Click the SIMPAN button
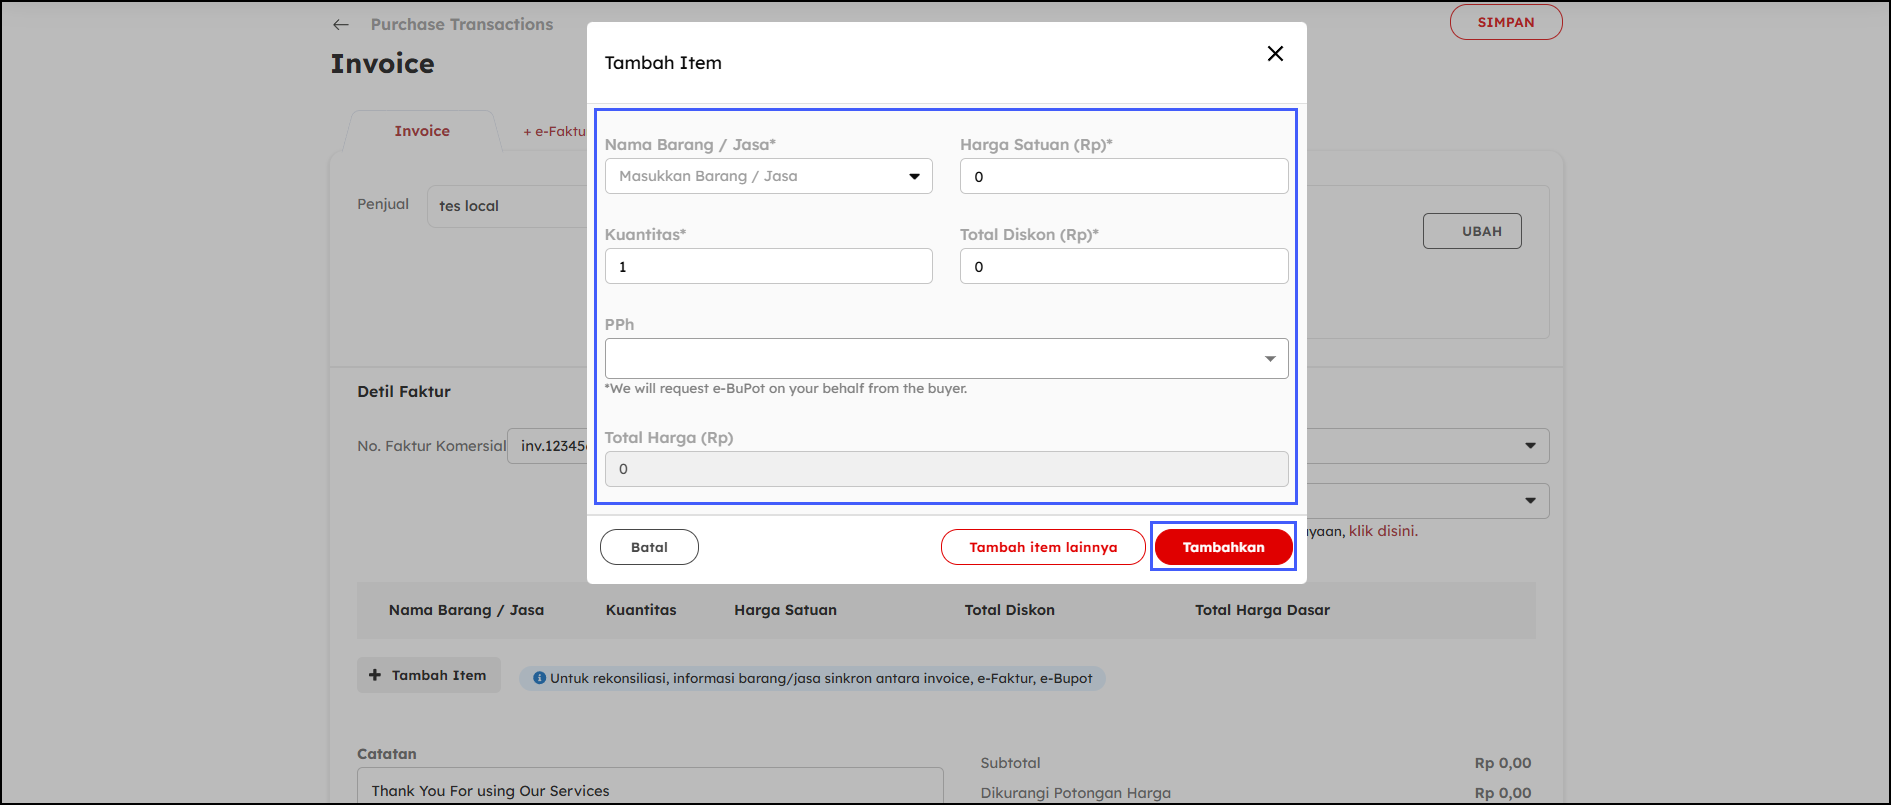Image resolution: width=1891 pixels, height=805 pixels. coord(1505,23)
